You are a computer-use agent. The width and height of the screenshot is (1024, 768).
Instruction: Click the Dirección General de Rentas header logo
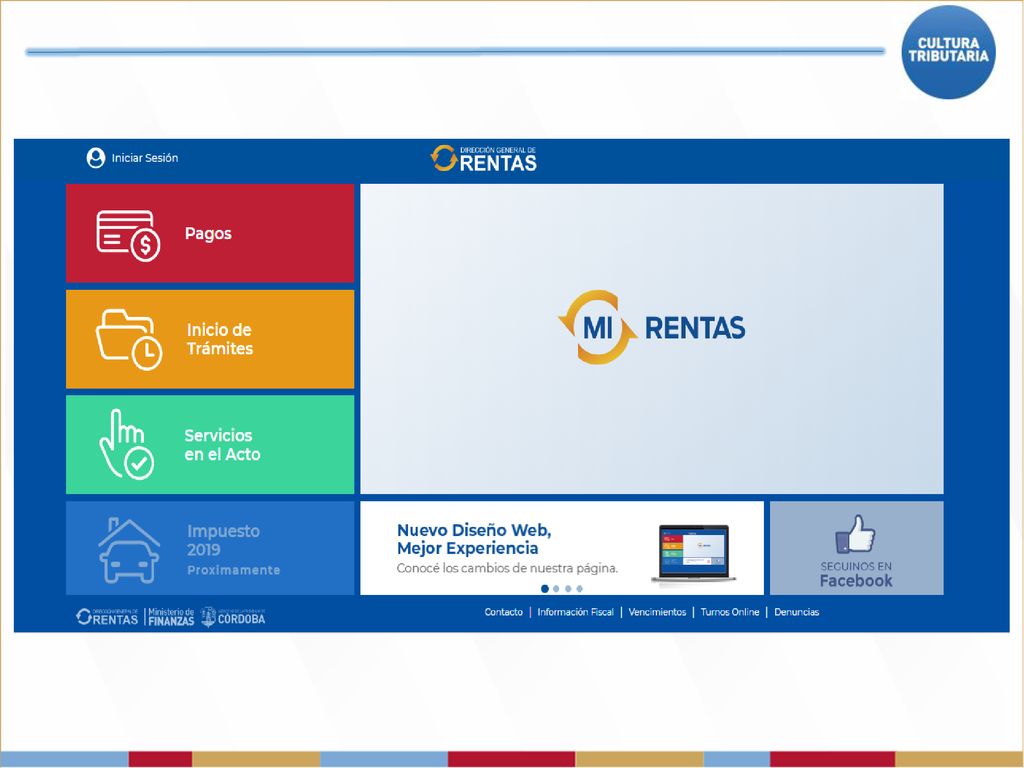[484, 159]
